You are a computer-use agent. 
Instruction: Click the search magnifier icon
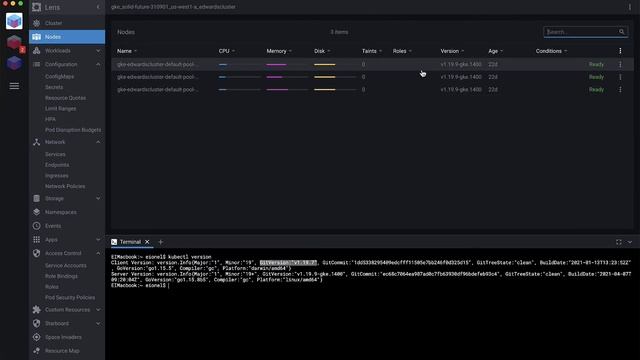tap(622, 32)
